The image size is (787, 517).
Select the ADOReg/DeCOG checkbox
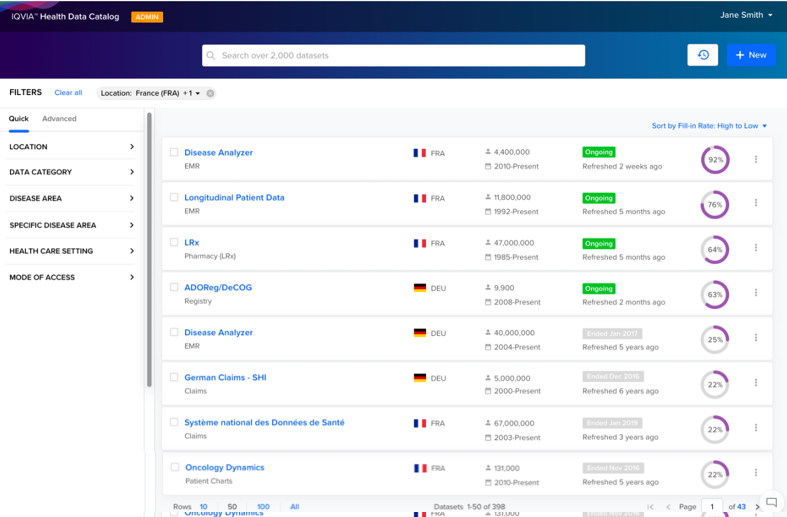pyautogui.click(x=174, y=287)
